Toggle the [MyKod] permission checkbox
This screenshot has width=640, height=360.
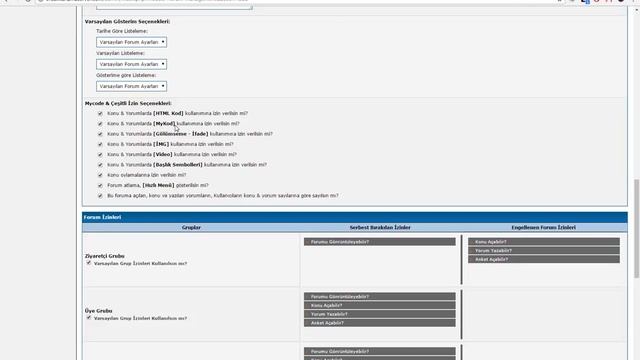point(100,124)
